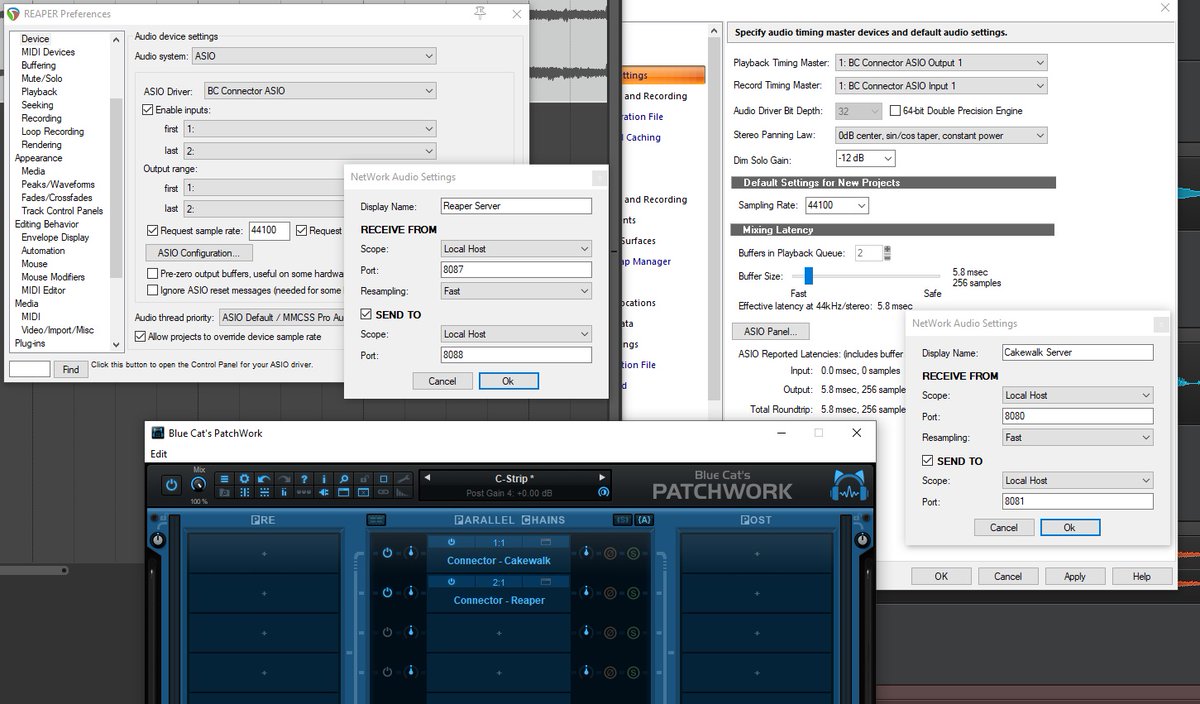The height and width of the screenshot is (704, 1200).
Task: Open Playback Timing Master dropdown
Action: [x=941, y=62]
